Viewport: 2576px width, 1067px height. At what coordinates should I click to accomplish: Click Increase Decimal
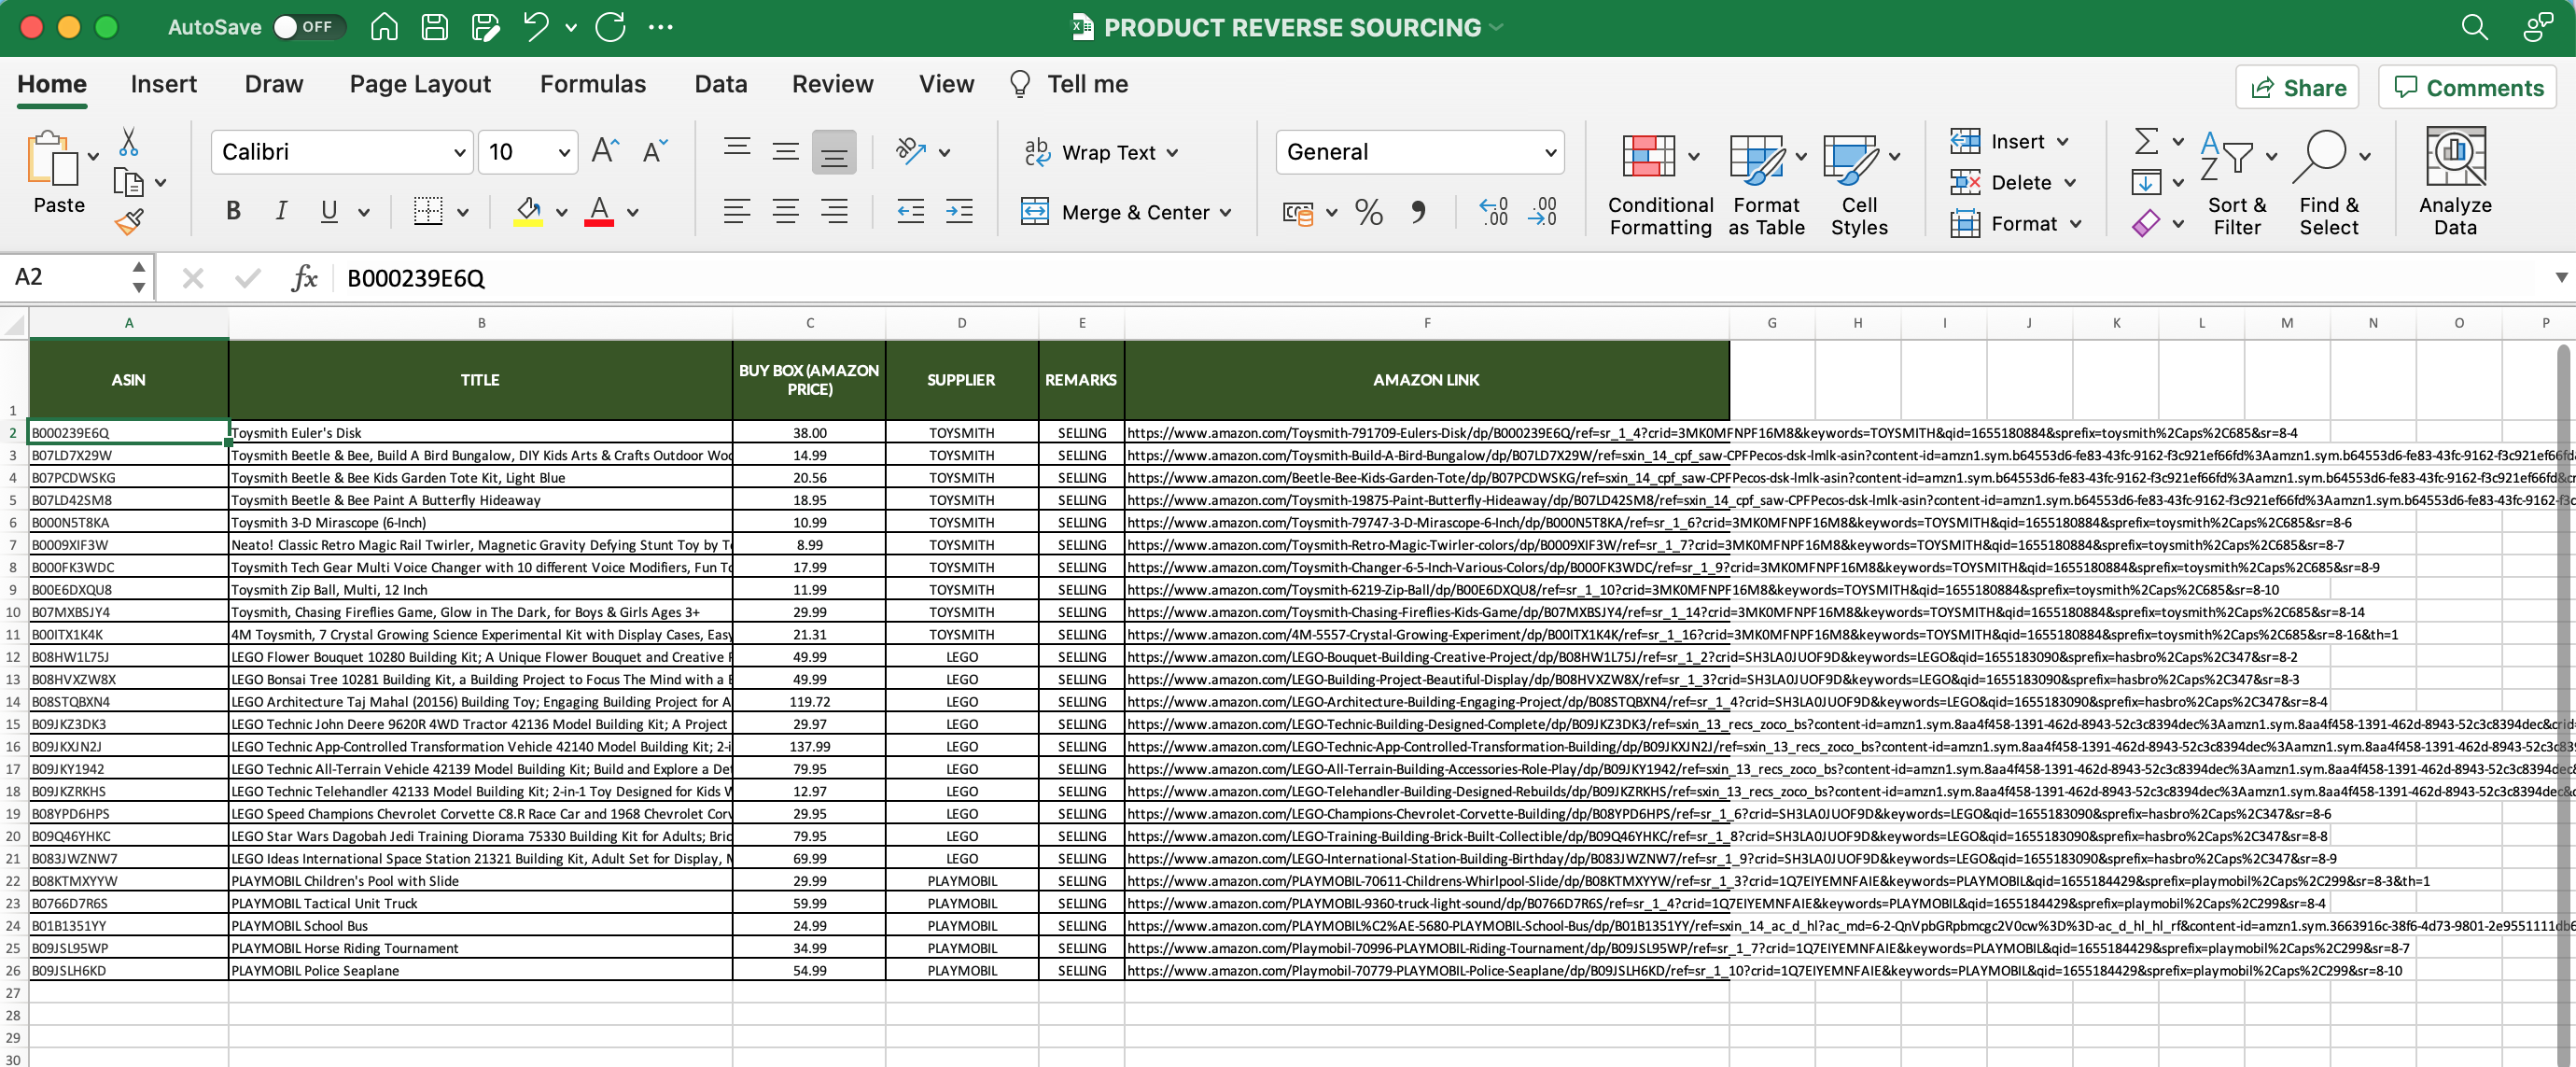point(1494,211)
